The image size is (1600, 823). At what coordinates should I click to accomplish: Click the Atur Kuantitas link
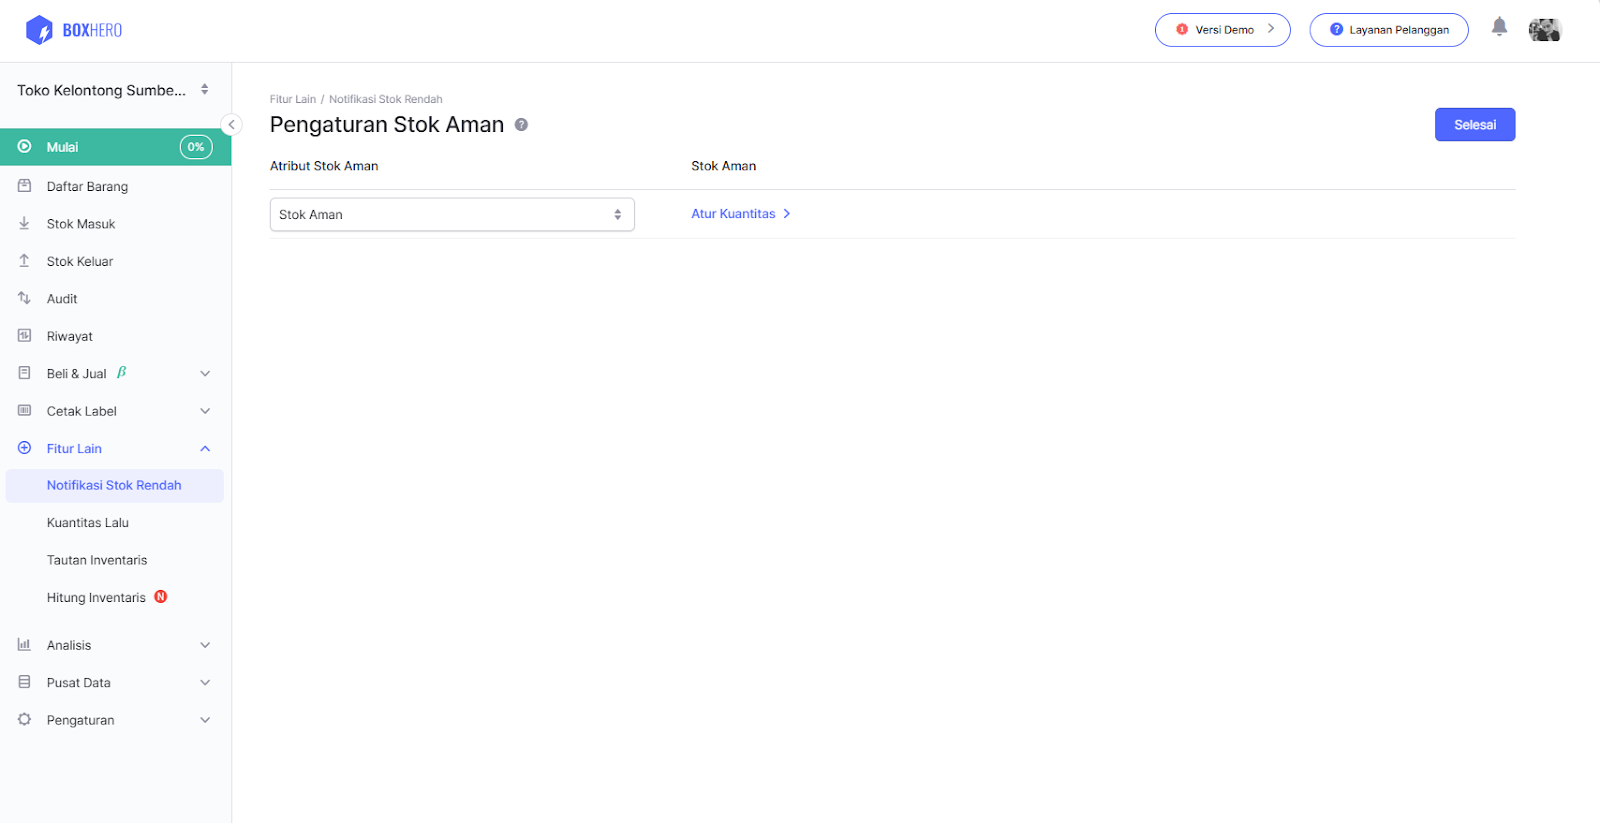click(741, 214)
